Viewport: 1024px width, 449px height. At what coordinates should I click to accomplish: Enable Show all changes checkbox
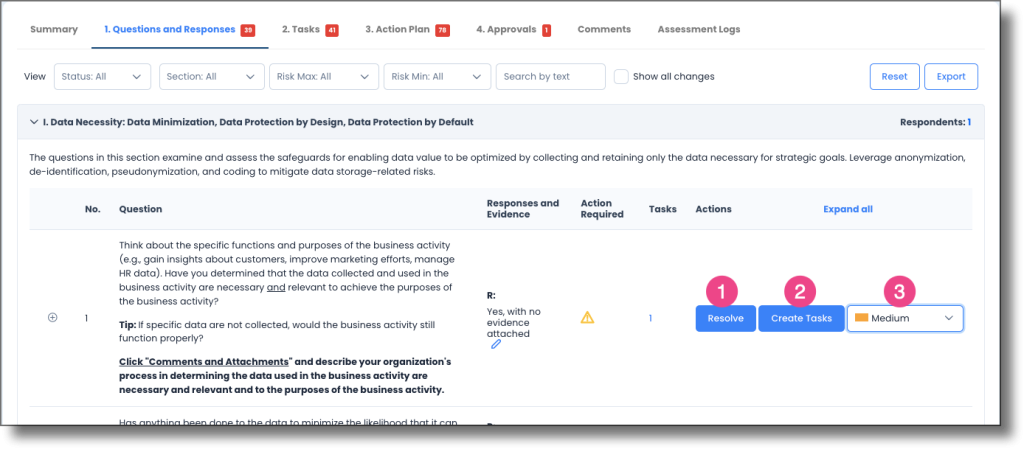(x=622, y=76)
